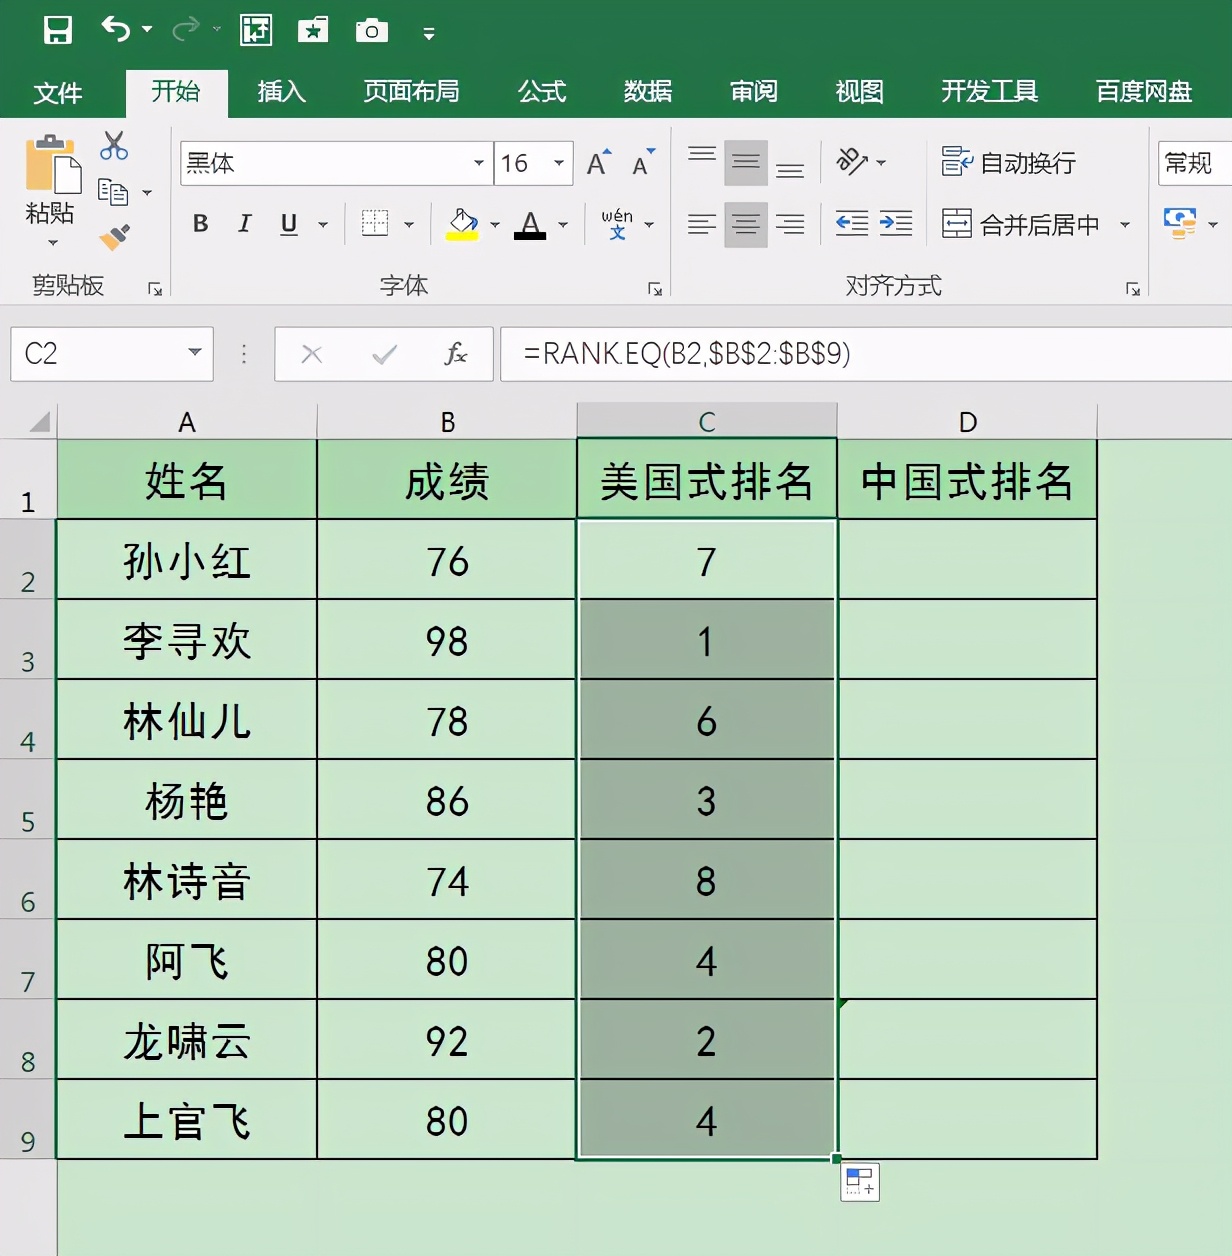Switch to the 公式 ribbon tab

(542, 92)
